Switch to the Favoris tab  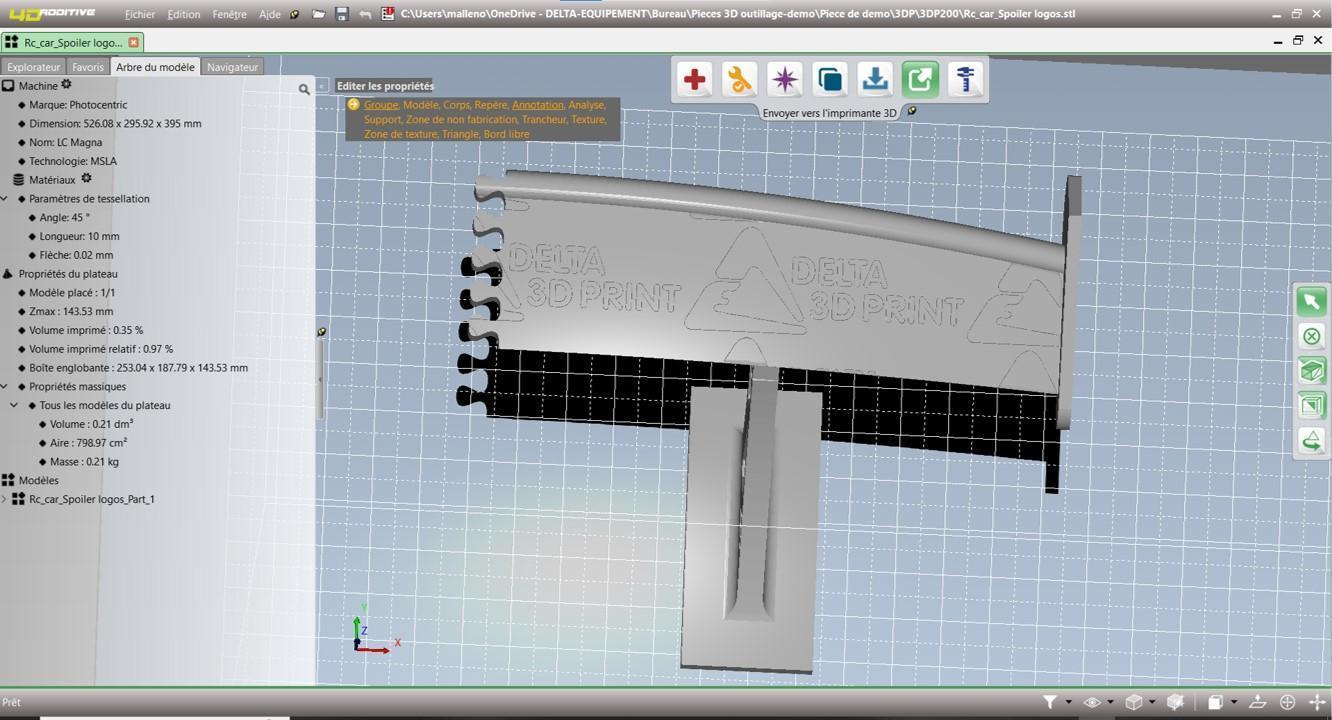pyautogui.click(x=88, y=67)
